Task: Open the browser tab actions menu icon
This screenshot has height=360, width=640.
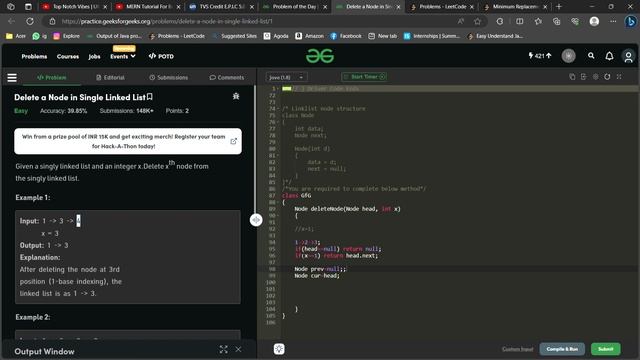Action: pos(28,7)
